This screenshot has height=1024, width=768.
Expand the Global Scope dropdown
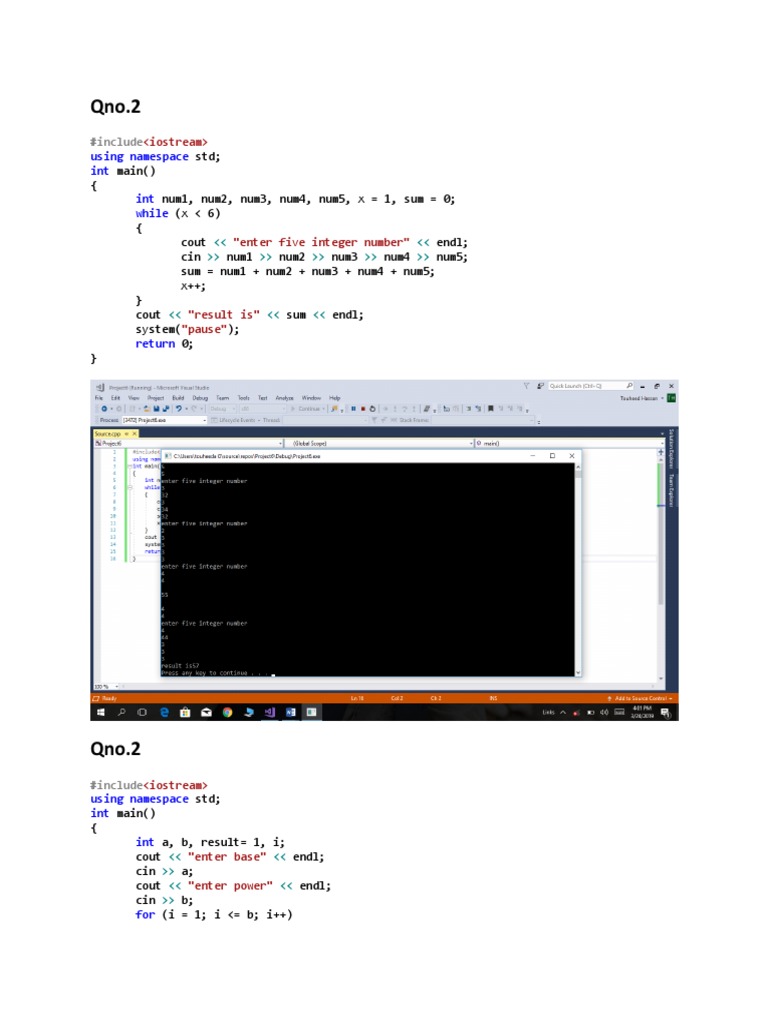[x=472, y=443]
